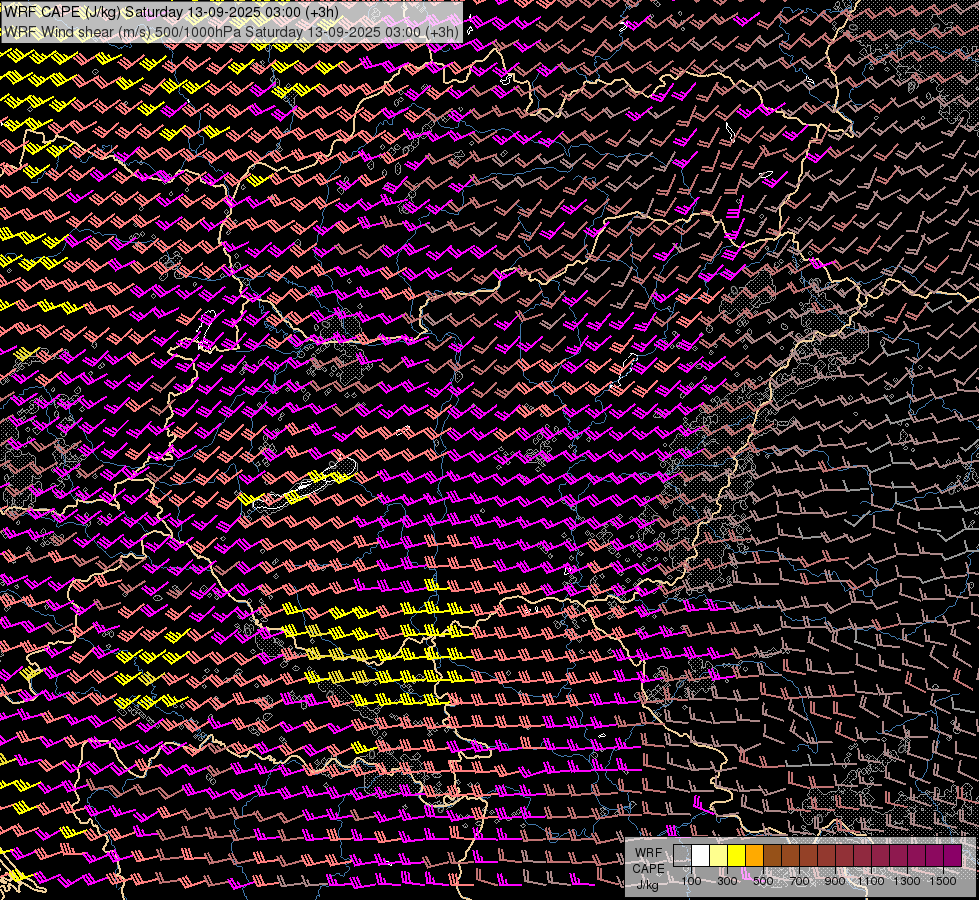Select the white swatch in the CAPE legend
979x900 pixels.
point(701,855)
